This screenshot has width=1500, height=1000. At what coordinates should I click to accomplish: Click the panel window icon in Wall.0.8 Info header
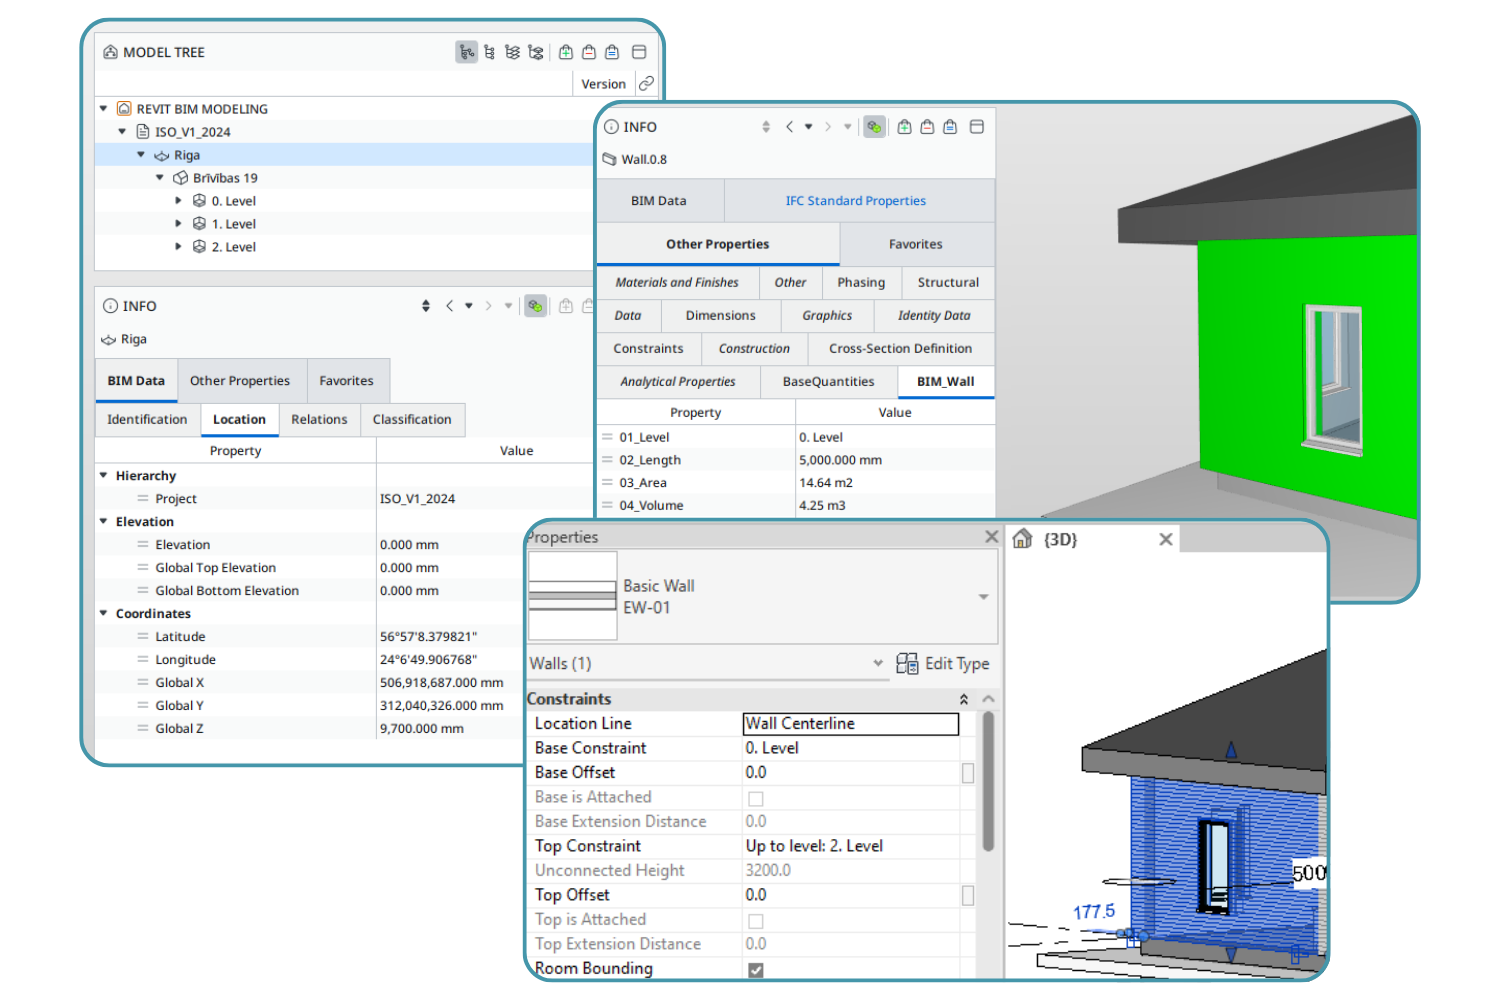[977, 127]
